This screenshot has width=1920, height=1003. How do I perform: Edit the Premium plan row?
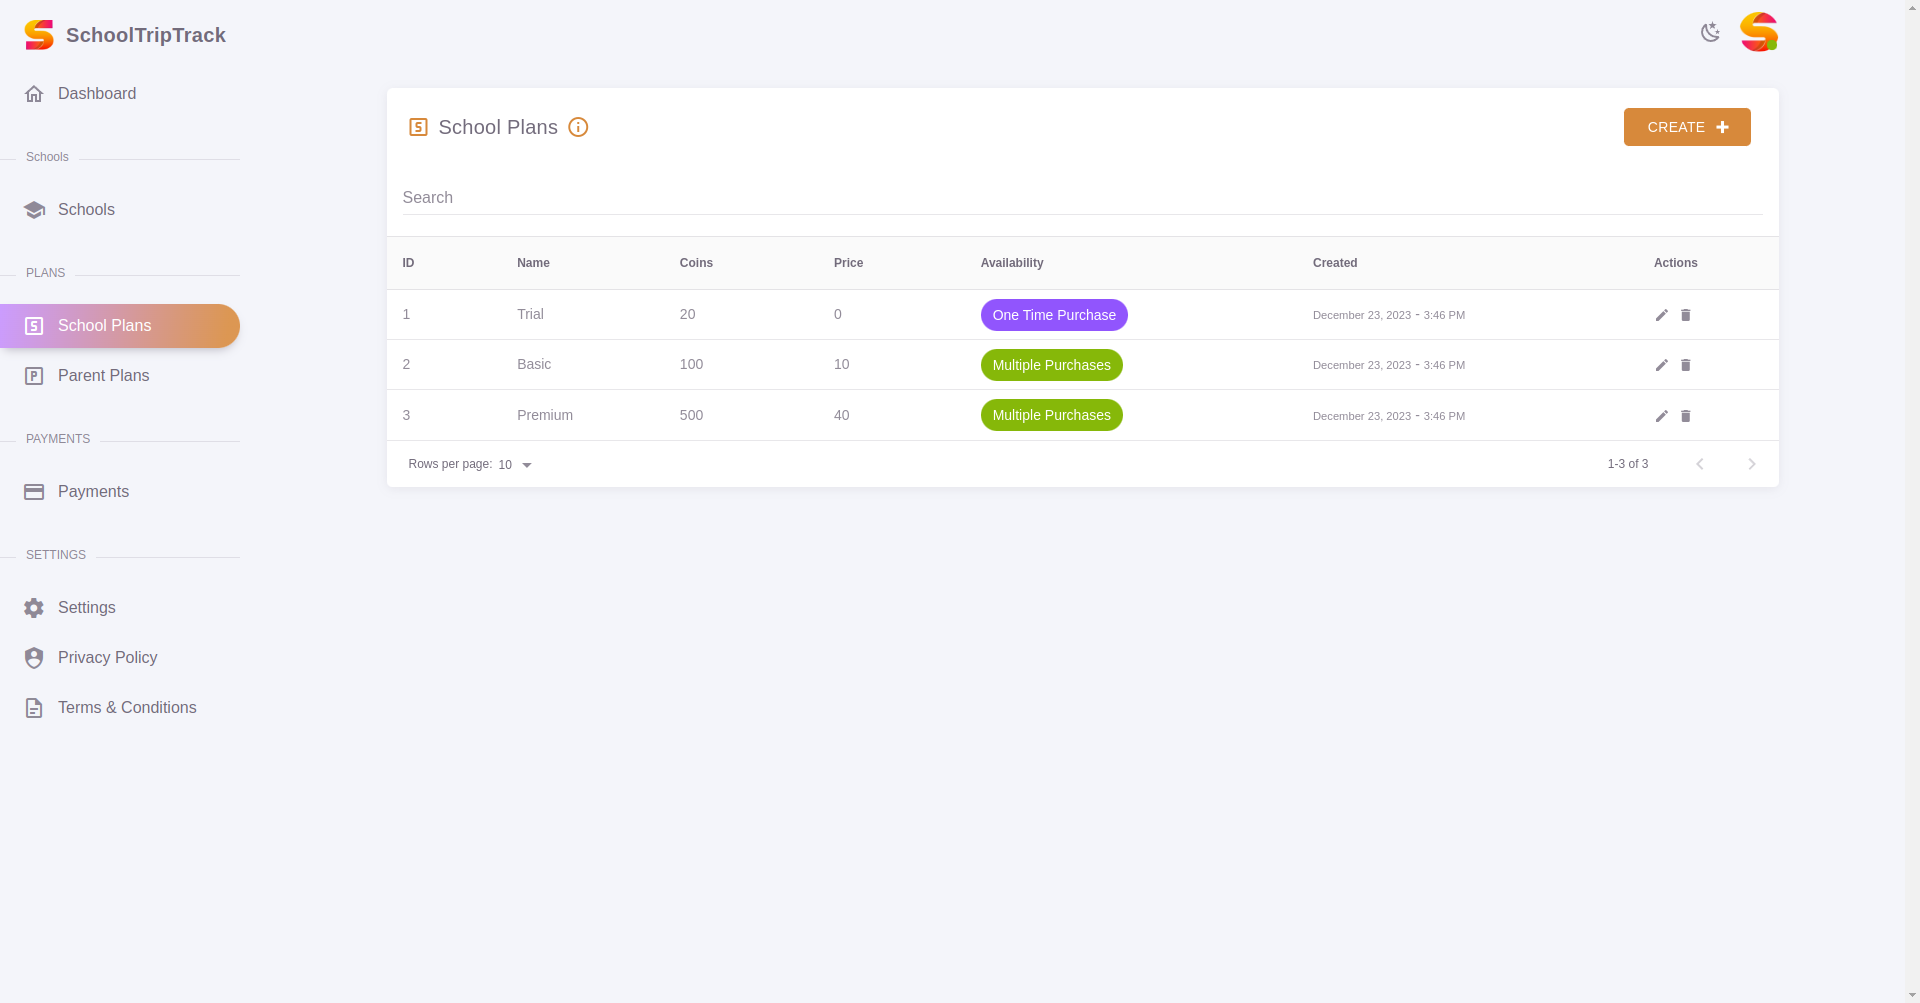1661,416
